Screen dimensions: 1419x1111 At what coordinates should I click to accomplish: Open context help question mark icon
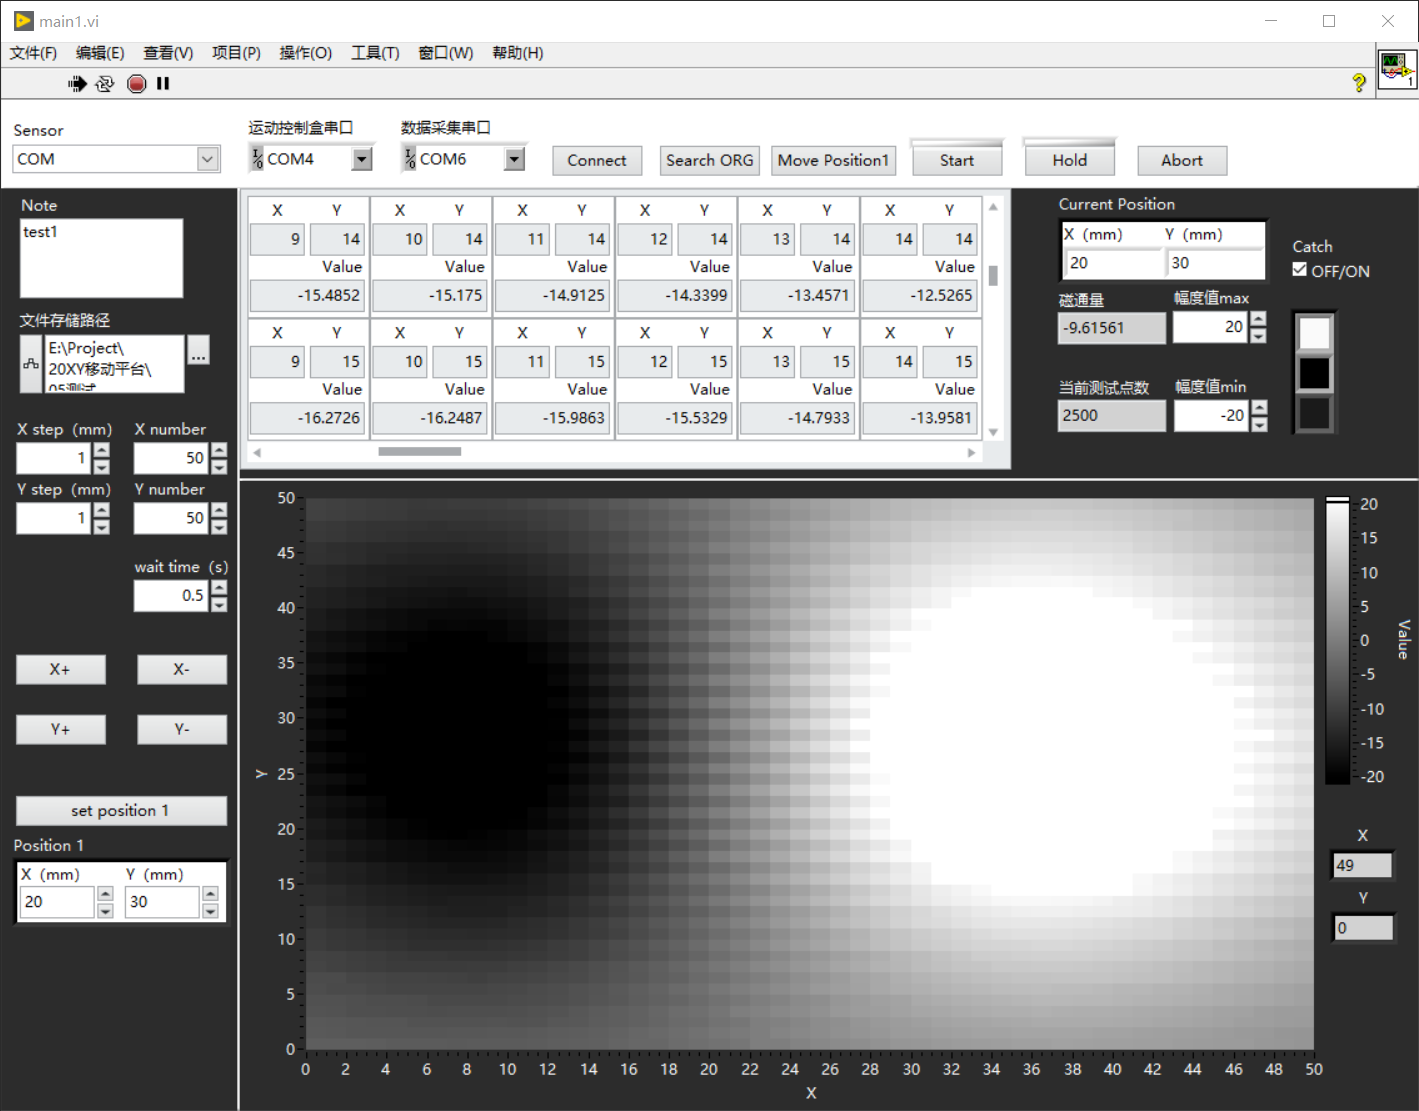click(x=1358, y=83)
